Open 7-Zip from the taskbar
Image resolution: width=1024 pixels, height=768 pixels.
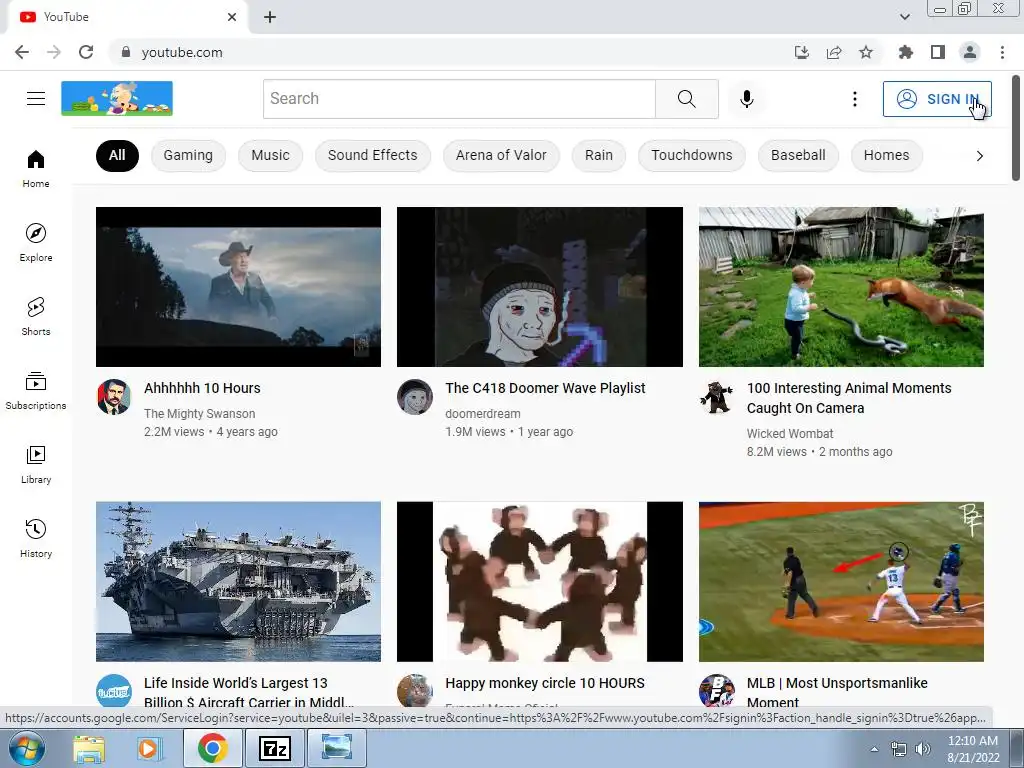274,748
